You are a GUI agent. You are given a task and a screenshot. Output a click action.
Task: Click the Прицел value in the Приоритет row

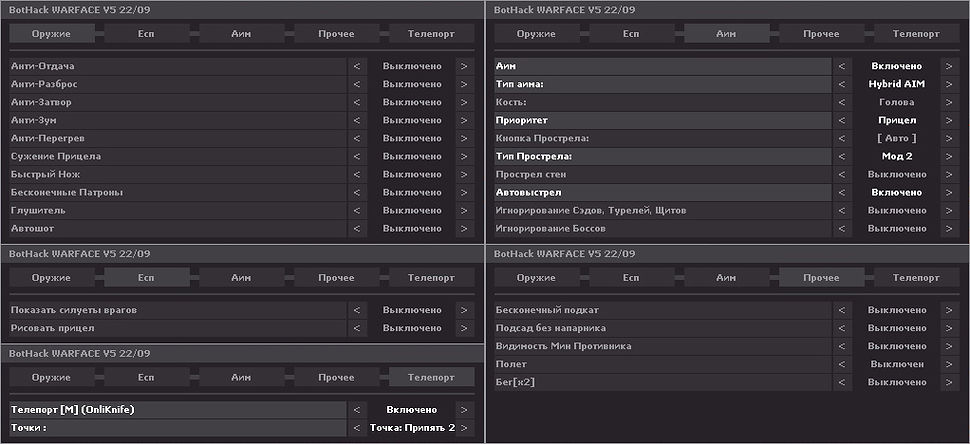896,120
